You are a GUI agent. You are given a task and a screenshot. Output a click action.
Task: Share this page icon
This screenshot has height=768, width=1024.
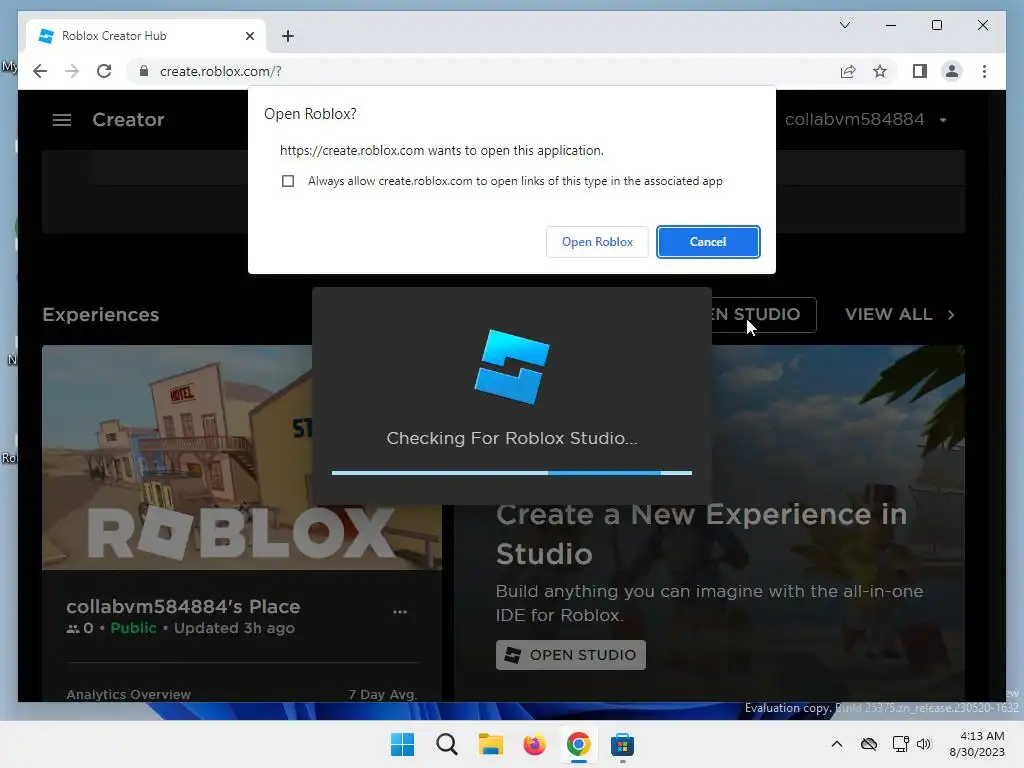pos(848,71)
